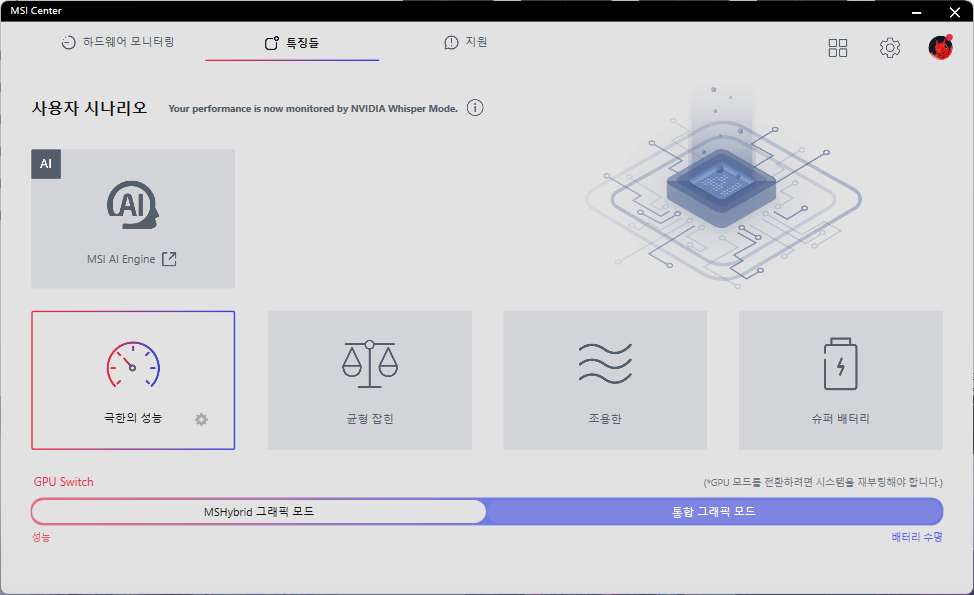Click the 사용자 시나리오 heading
Screen dimensions: 974x595
(x=89, y=108)
